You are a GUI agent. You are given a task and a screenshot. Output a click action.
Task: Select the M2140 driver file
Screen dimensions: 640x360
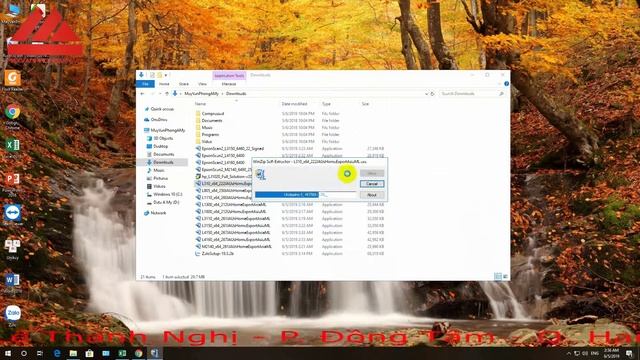click(236, 247)
